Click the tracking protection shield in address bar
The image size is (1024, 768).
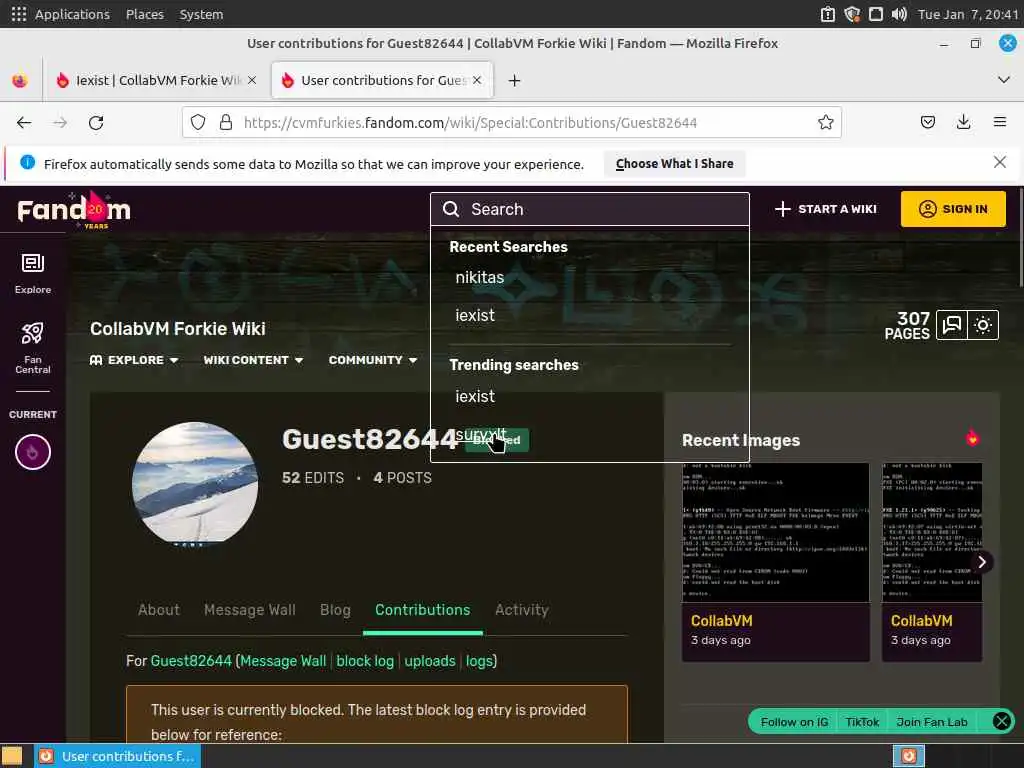point(198,122)
